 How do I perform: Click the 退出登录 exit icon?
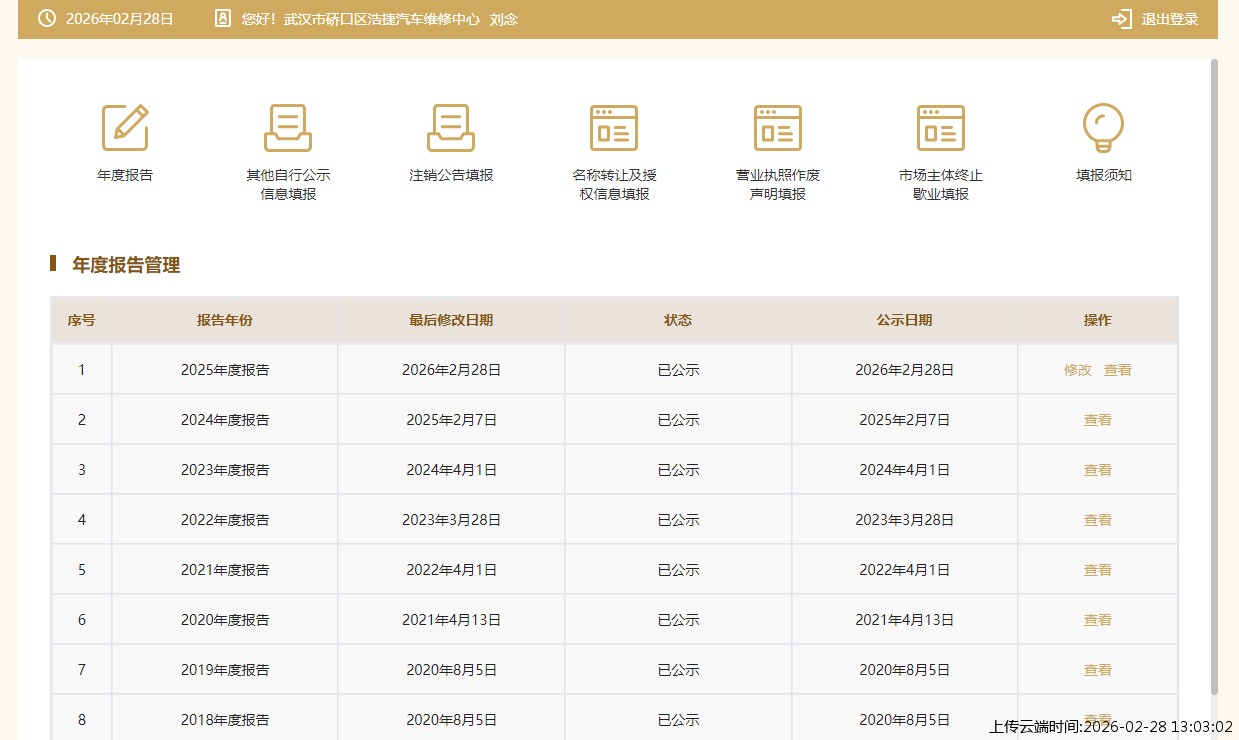pos(1121,19)
